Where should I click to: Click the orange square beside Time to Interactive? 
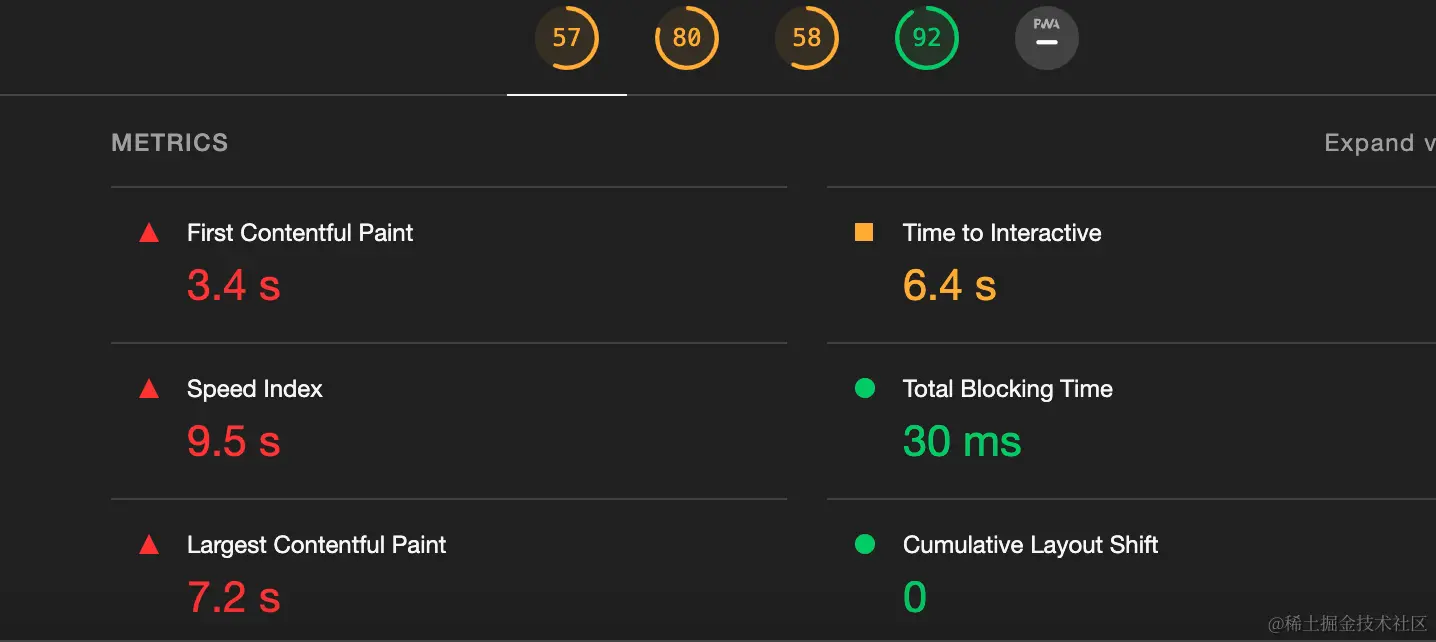864,232
